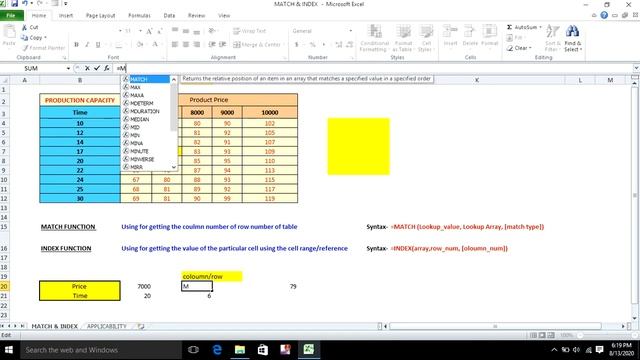Open Task View on the taskbar
Viewport: 640px width, 360px height.
coord(193,350)
